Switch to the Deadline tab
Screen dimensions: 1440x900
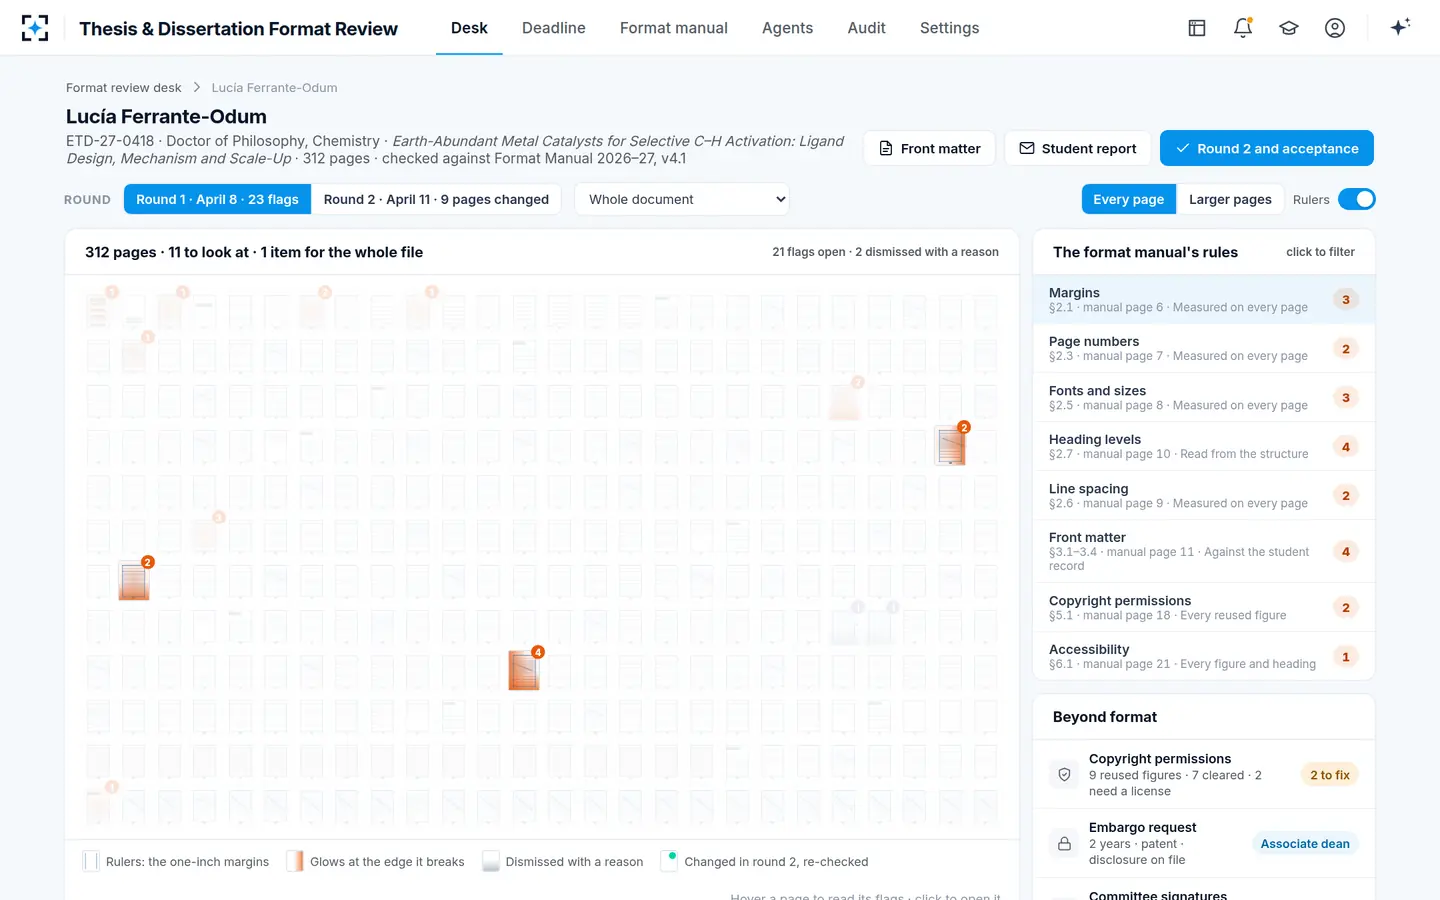[x=554, y=28]
